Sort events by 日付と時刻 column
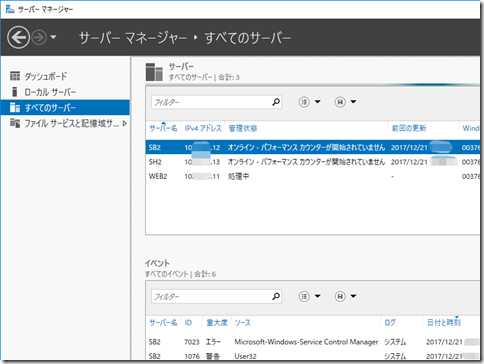 [444, 323]
